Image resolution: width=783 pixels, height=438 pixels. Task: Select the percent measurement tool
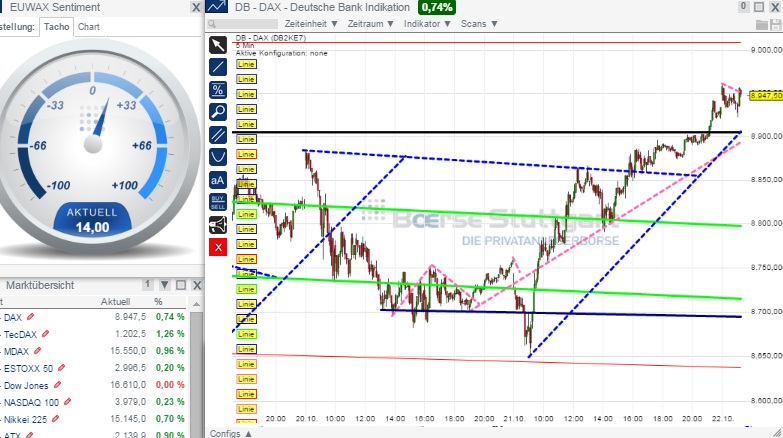(x=218, y=90)
